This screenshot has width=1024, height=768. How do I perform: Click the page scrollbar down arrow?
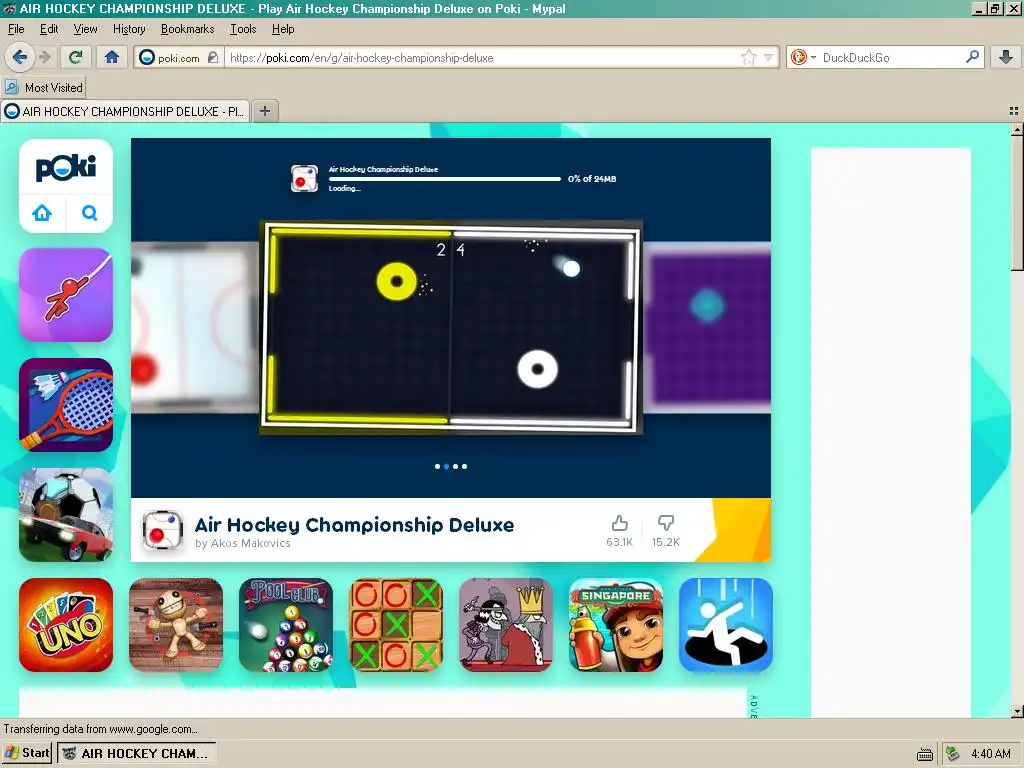coord(1017,711)
